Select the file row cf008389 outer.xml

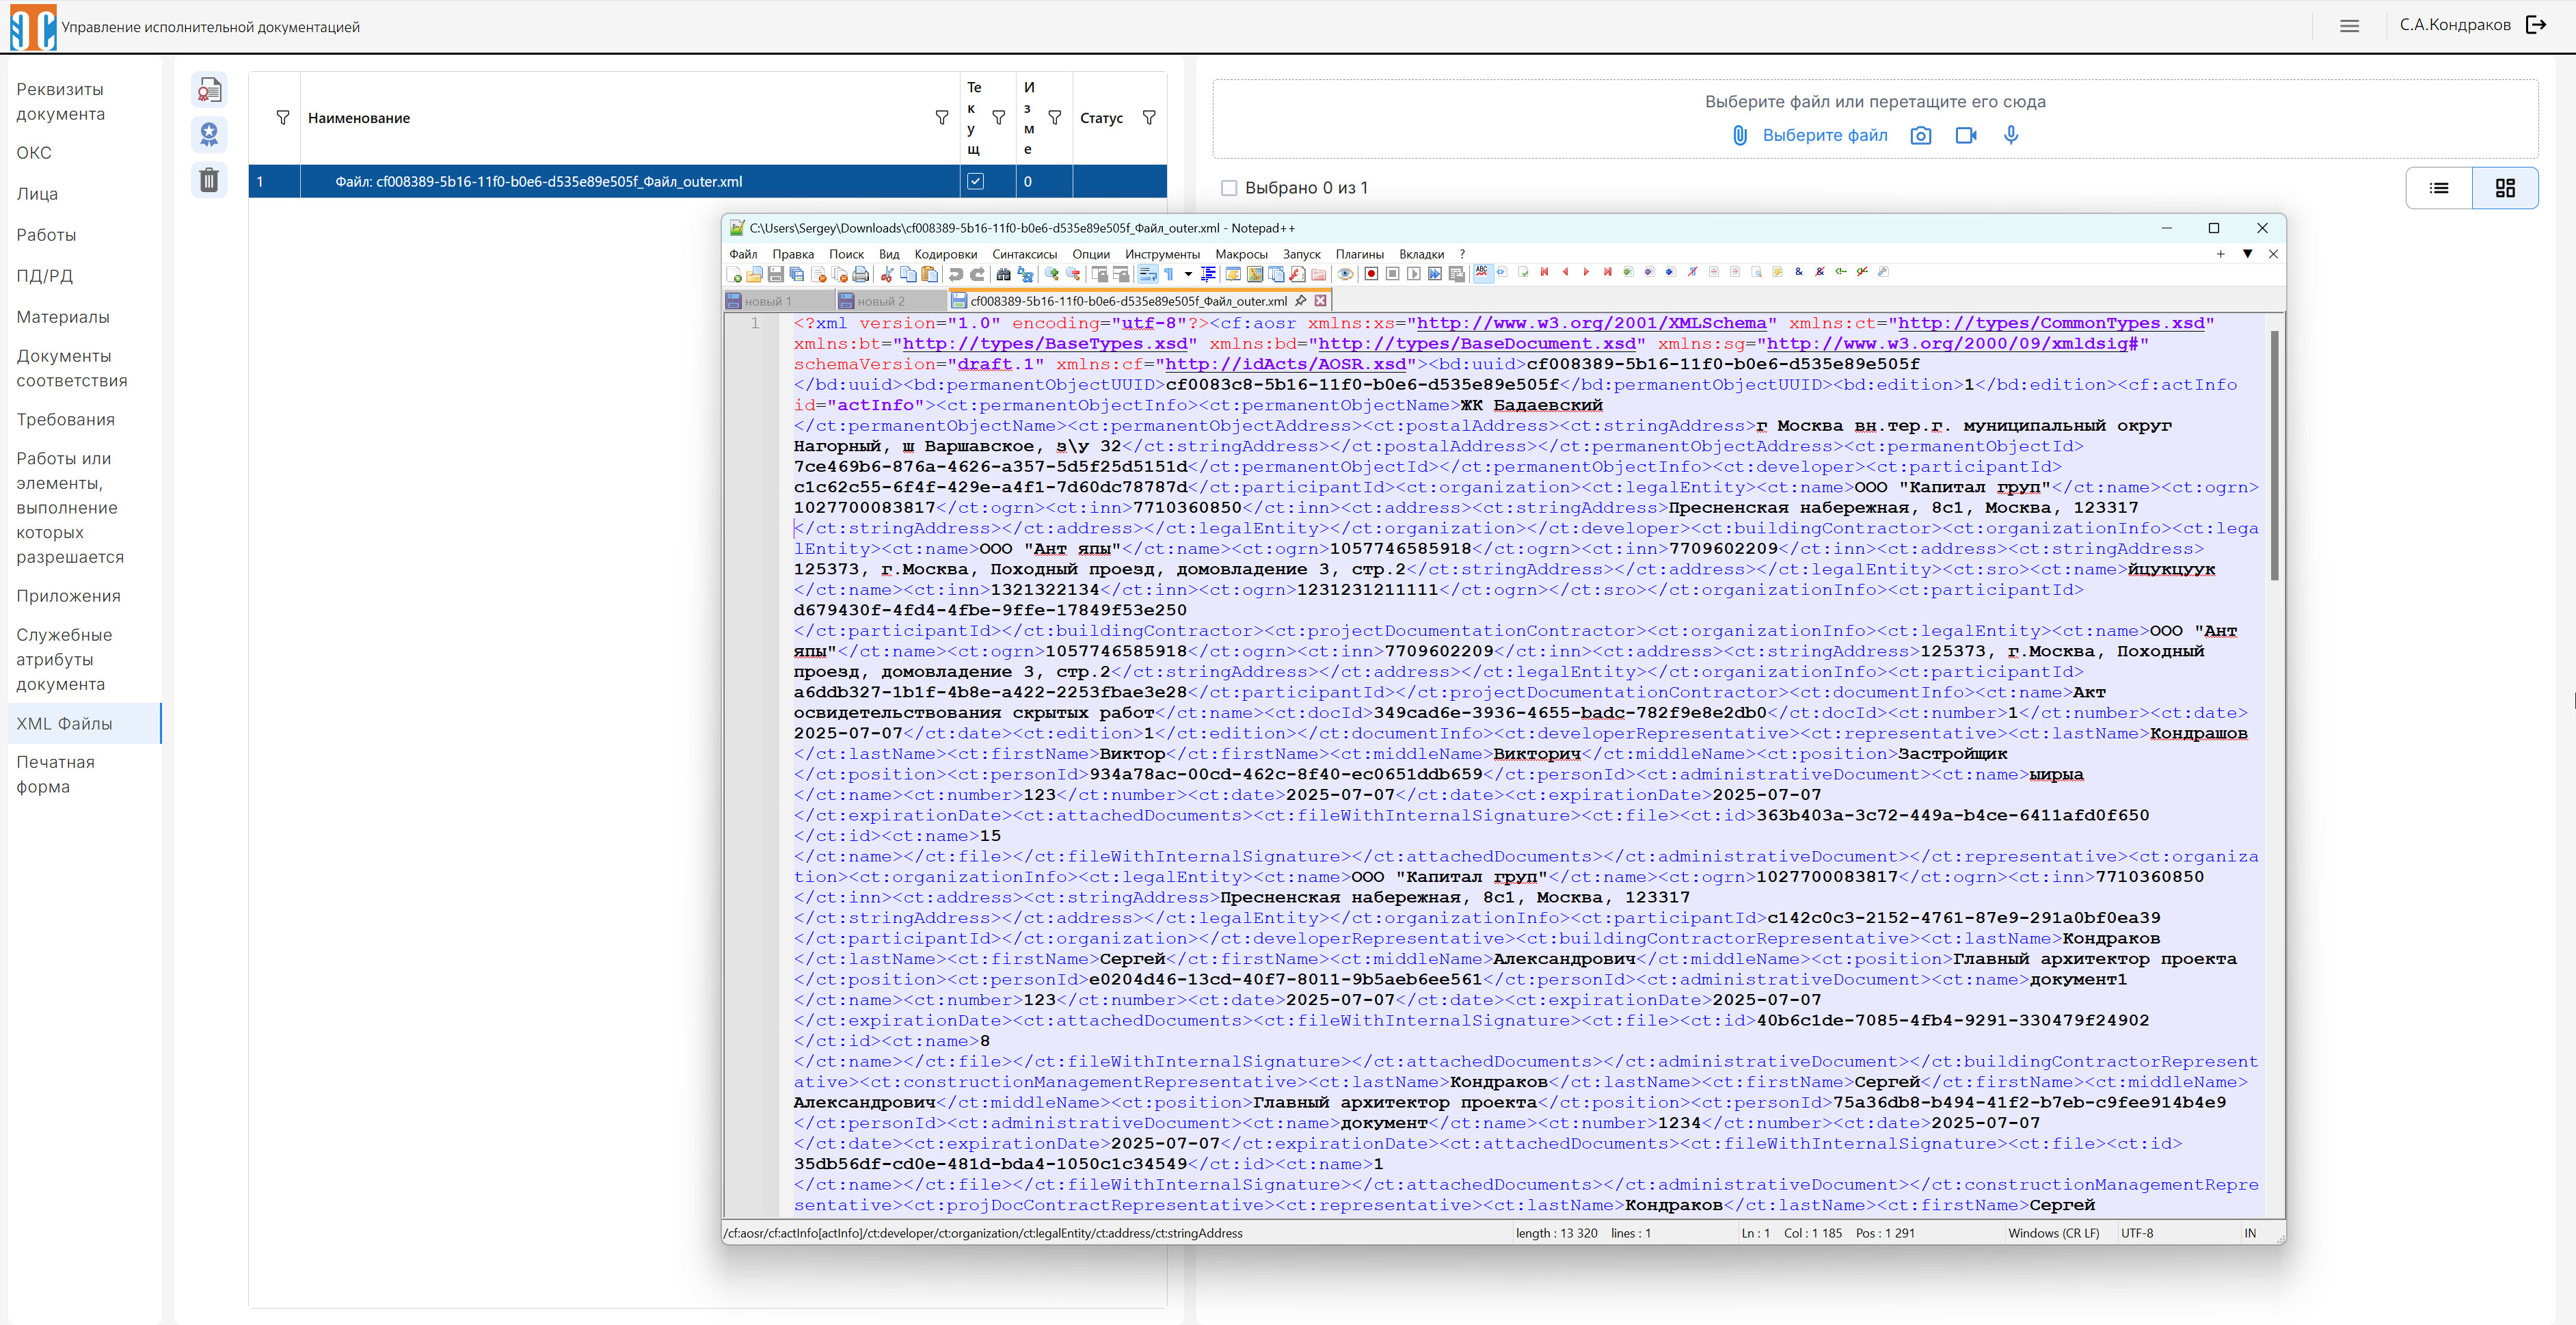(708, 181)
